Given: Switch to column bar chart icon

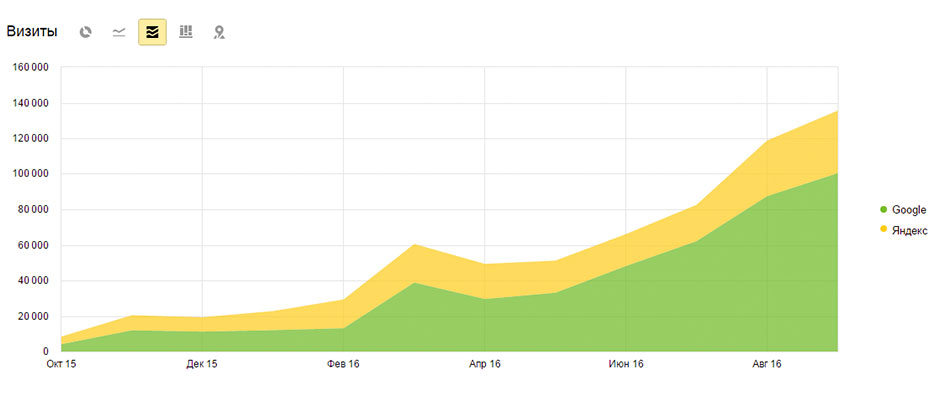Looking at the screenshot, I should click(186, 32).
